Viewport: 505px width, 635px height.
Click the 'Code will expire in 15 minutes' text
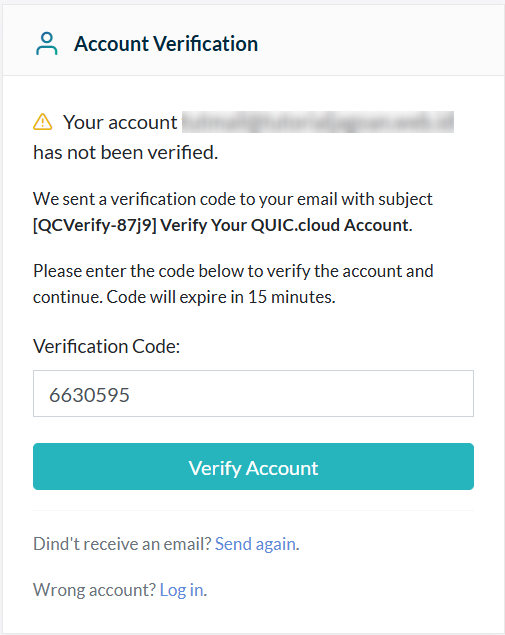(x=221, y=297)
